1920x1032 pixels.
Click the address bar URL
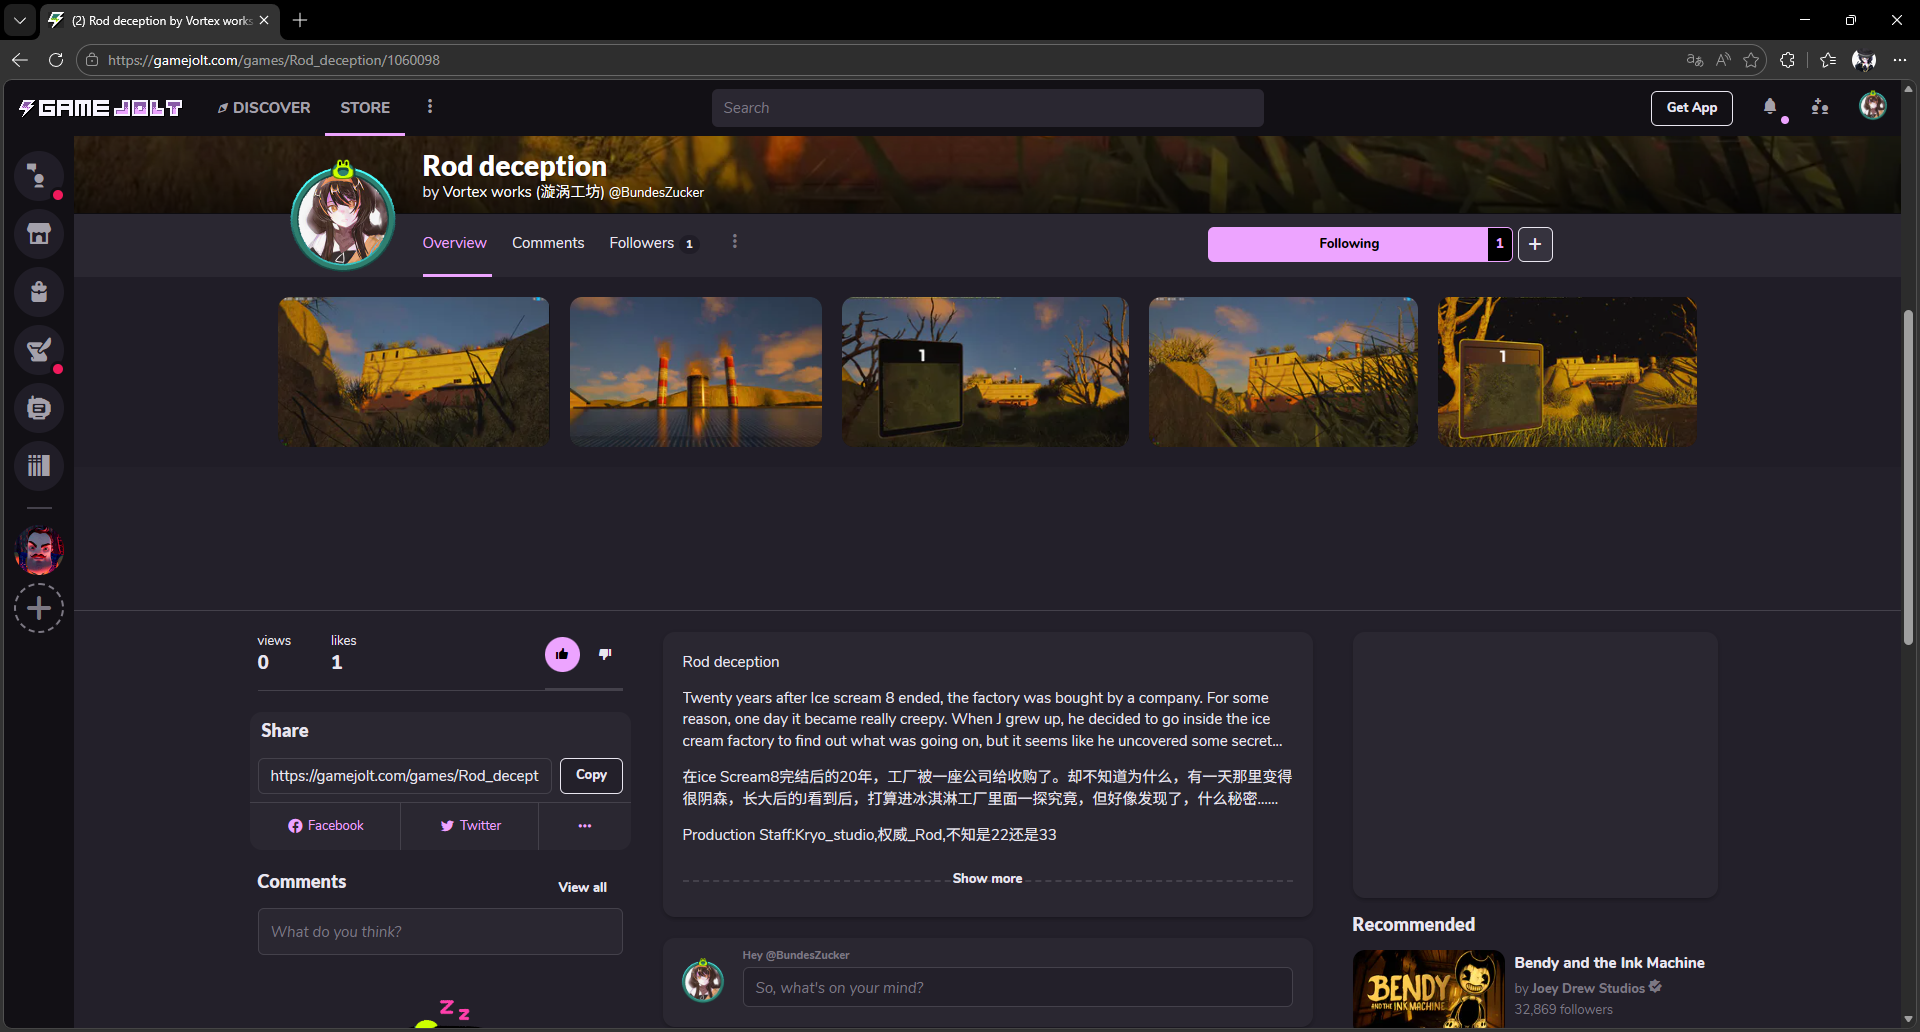(274, 60)
